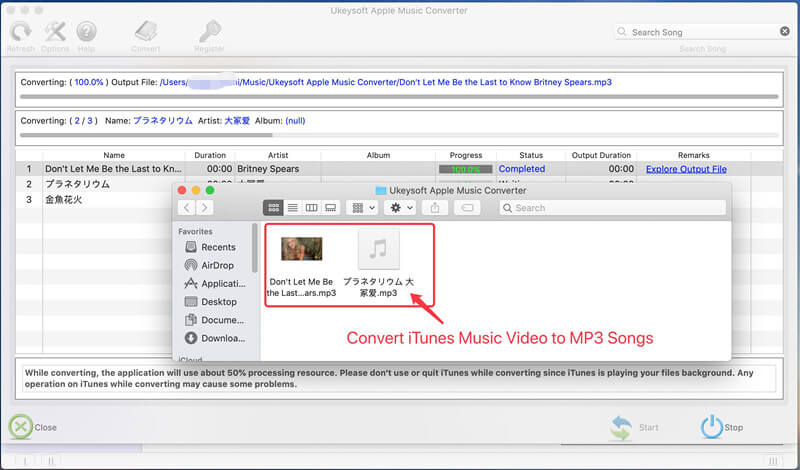Click the Album column header
800x470 pixels.
point(378,155)
